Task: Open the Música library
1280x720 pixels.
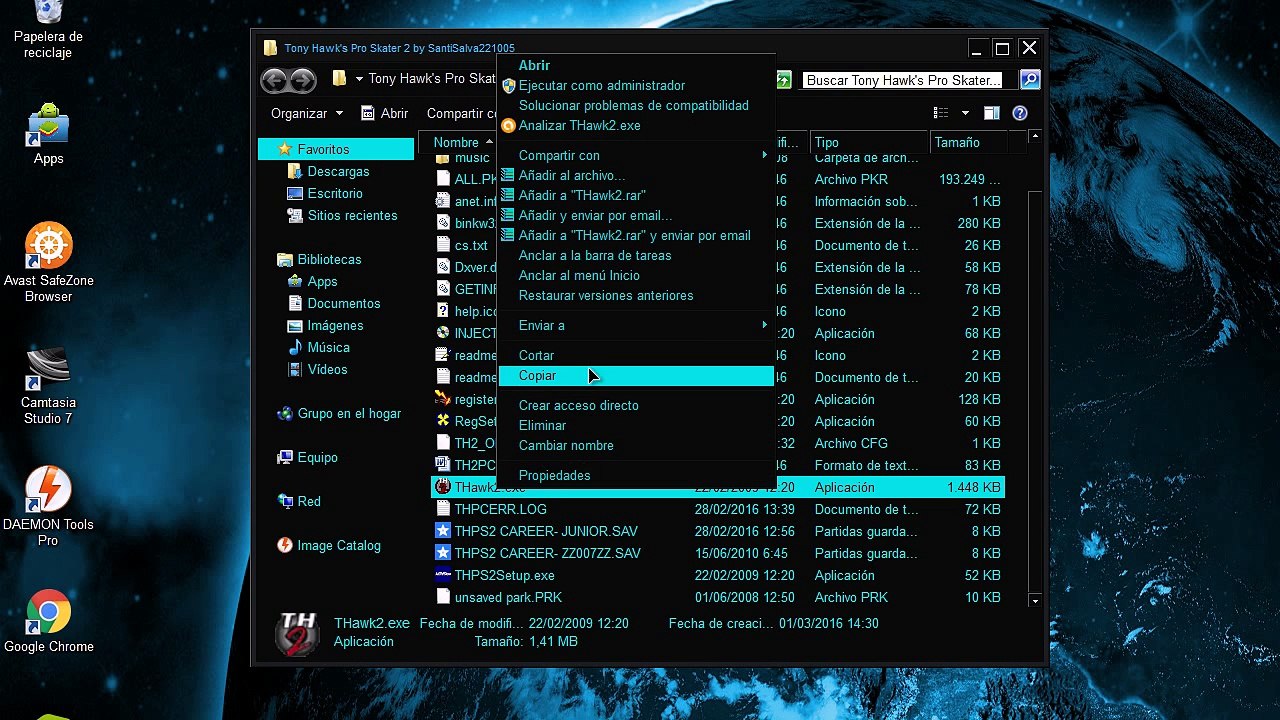Action: pos(328,347)
